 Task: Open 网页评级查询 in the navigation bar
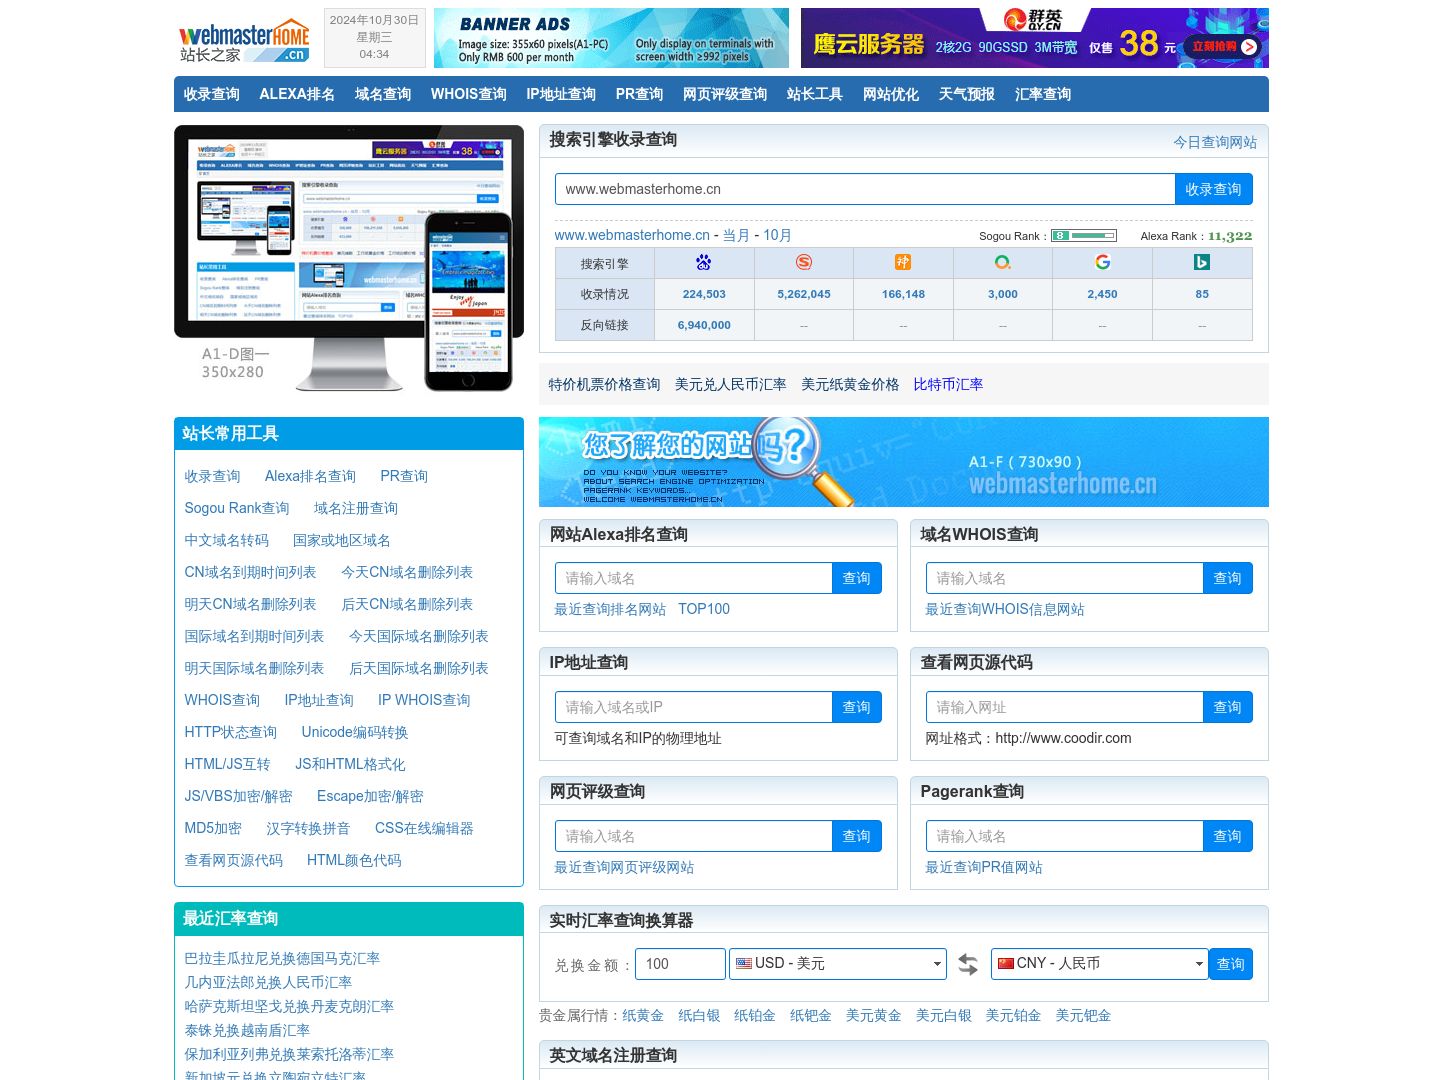pyautogui.click(x=725, y=94)
